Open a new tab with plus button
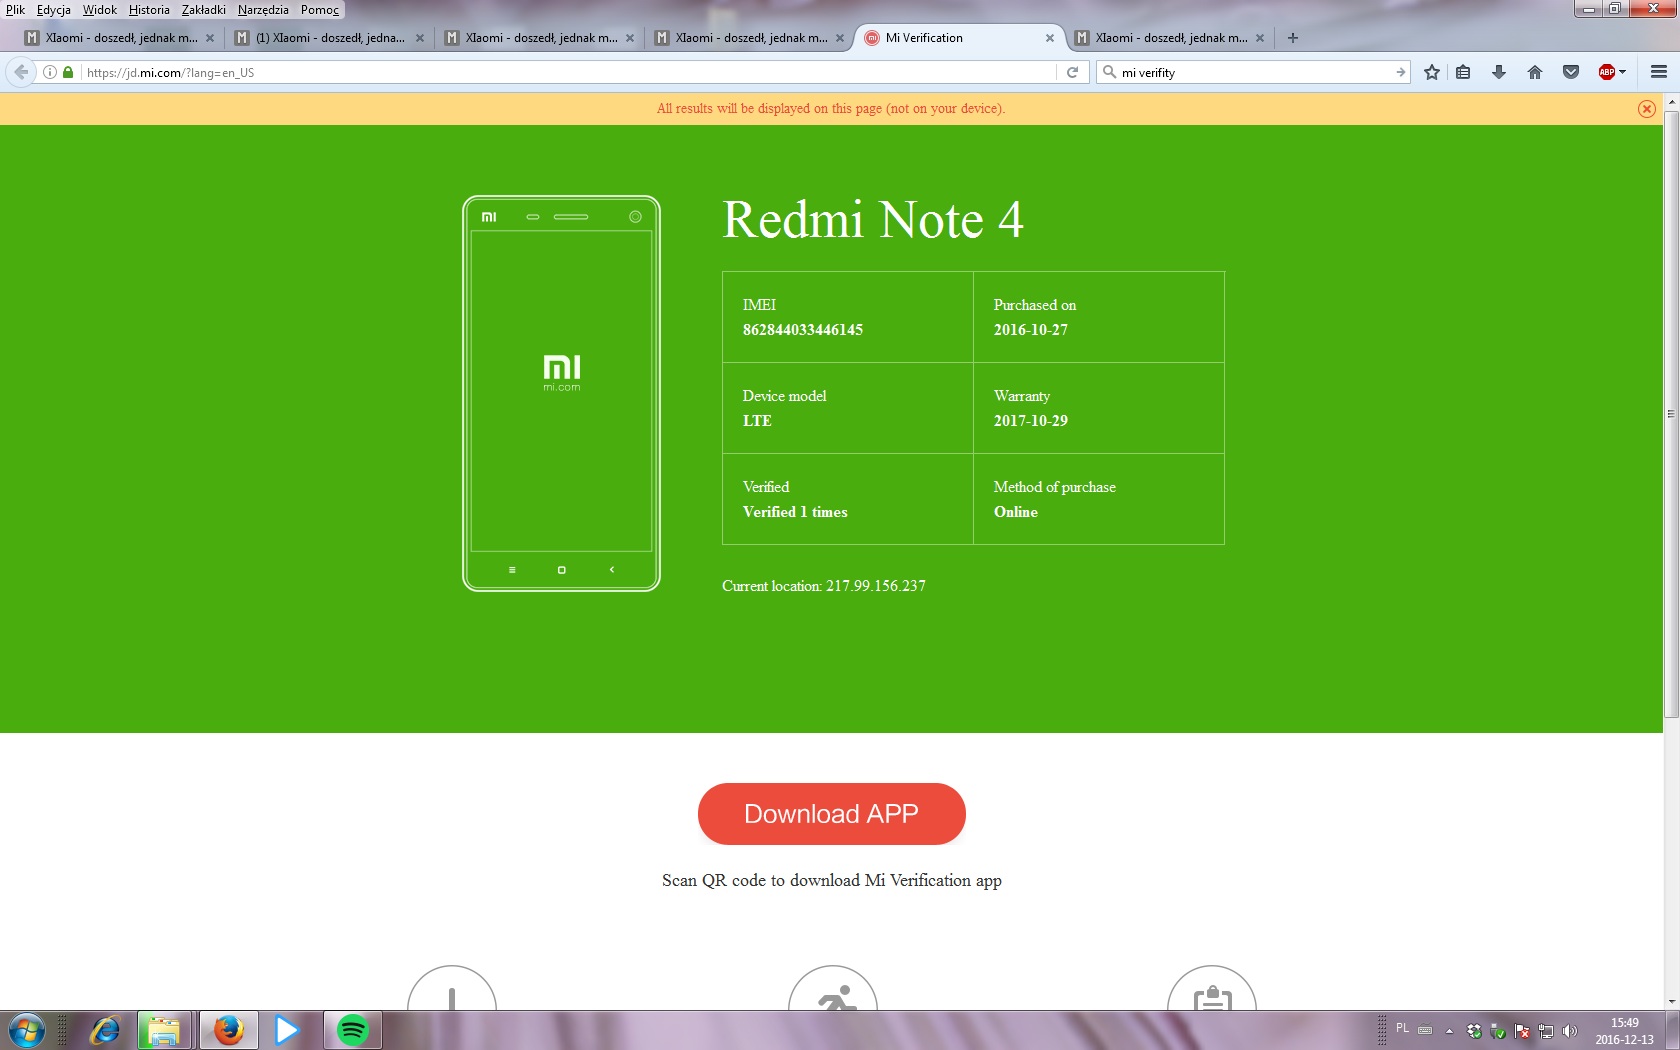 tap(1293, 38)
